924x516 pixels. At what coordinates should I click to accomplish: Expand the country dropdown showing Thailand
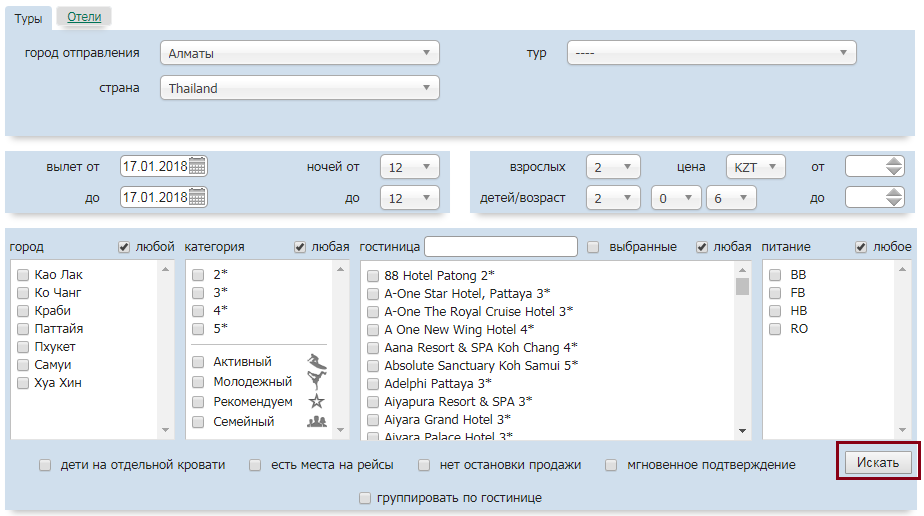(300, 88)
